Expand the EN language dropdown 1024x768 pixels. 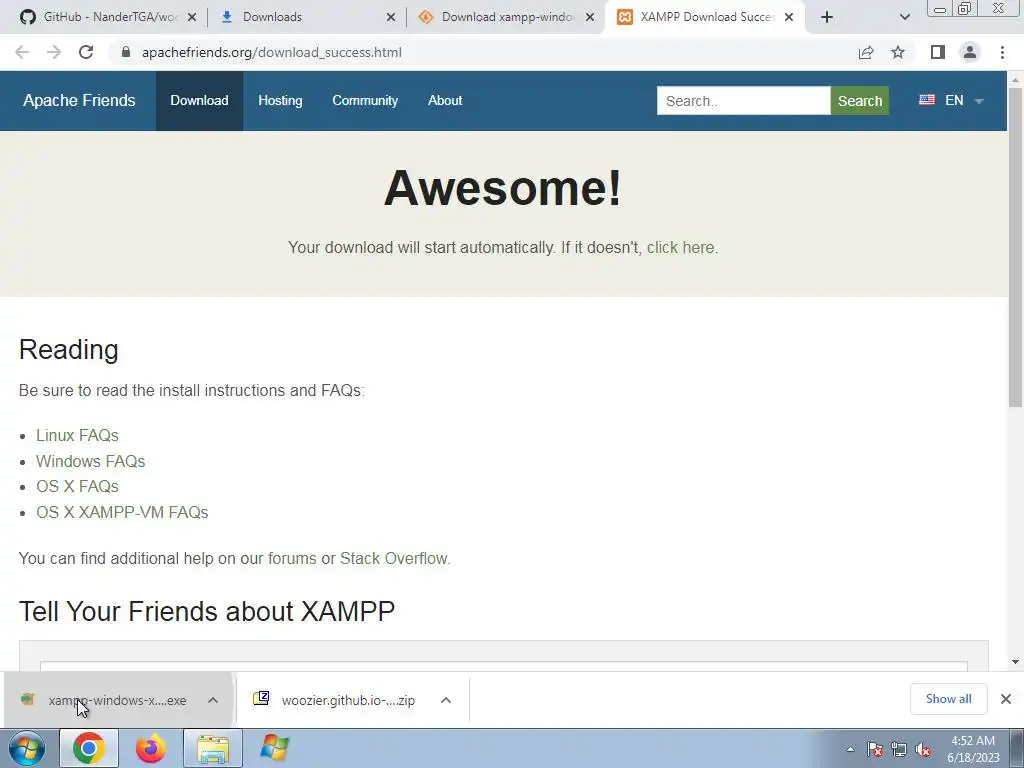pyautogui.click(x=963, y=101)
